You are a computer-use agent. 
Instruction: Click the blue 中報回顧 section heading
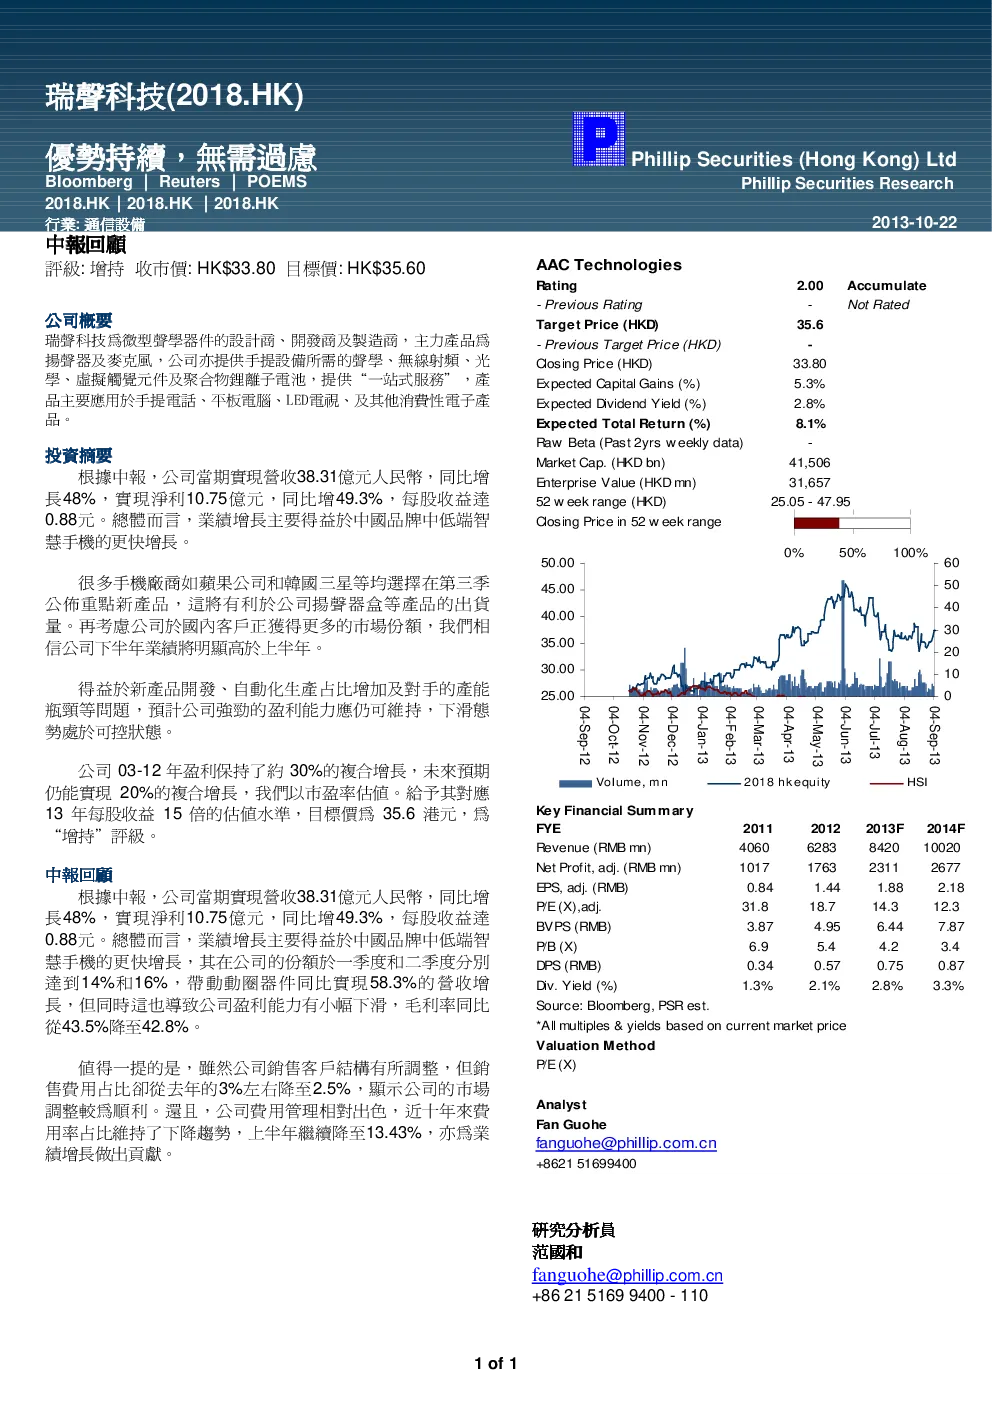click(78, 875)
